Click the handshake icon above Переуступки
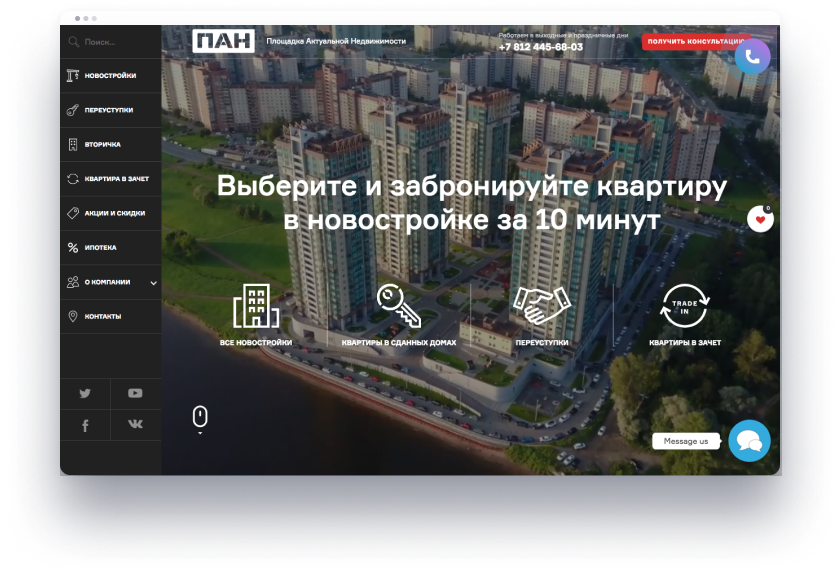Screen dimensions: 840x575 tap(542, 305)
